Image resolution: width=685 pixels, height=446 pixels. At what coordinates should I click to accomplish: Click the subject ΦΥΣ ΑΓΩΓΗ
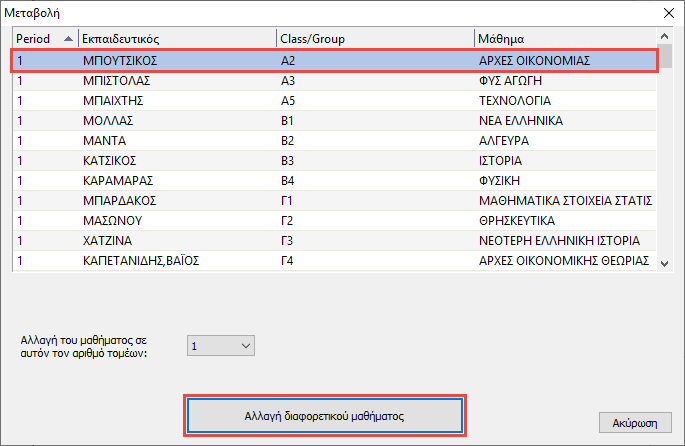click(510, 81)
